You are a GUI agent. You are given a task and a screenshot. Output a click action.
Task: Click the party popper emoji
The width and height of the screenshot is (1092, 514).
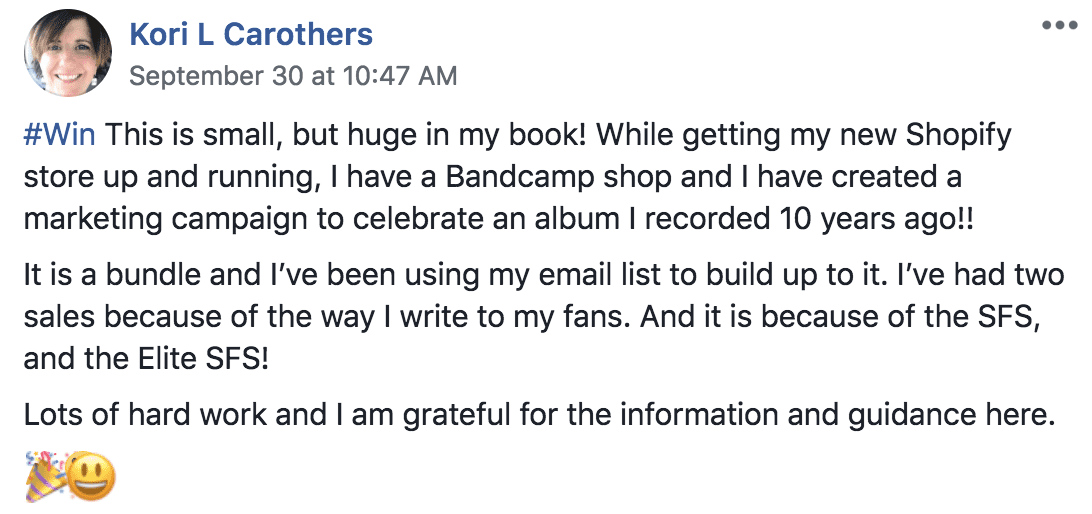pos(45,476)
